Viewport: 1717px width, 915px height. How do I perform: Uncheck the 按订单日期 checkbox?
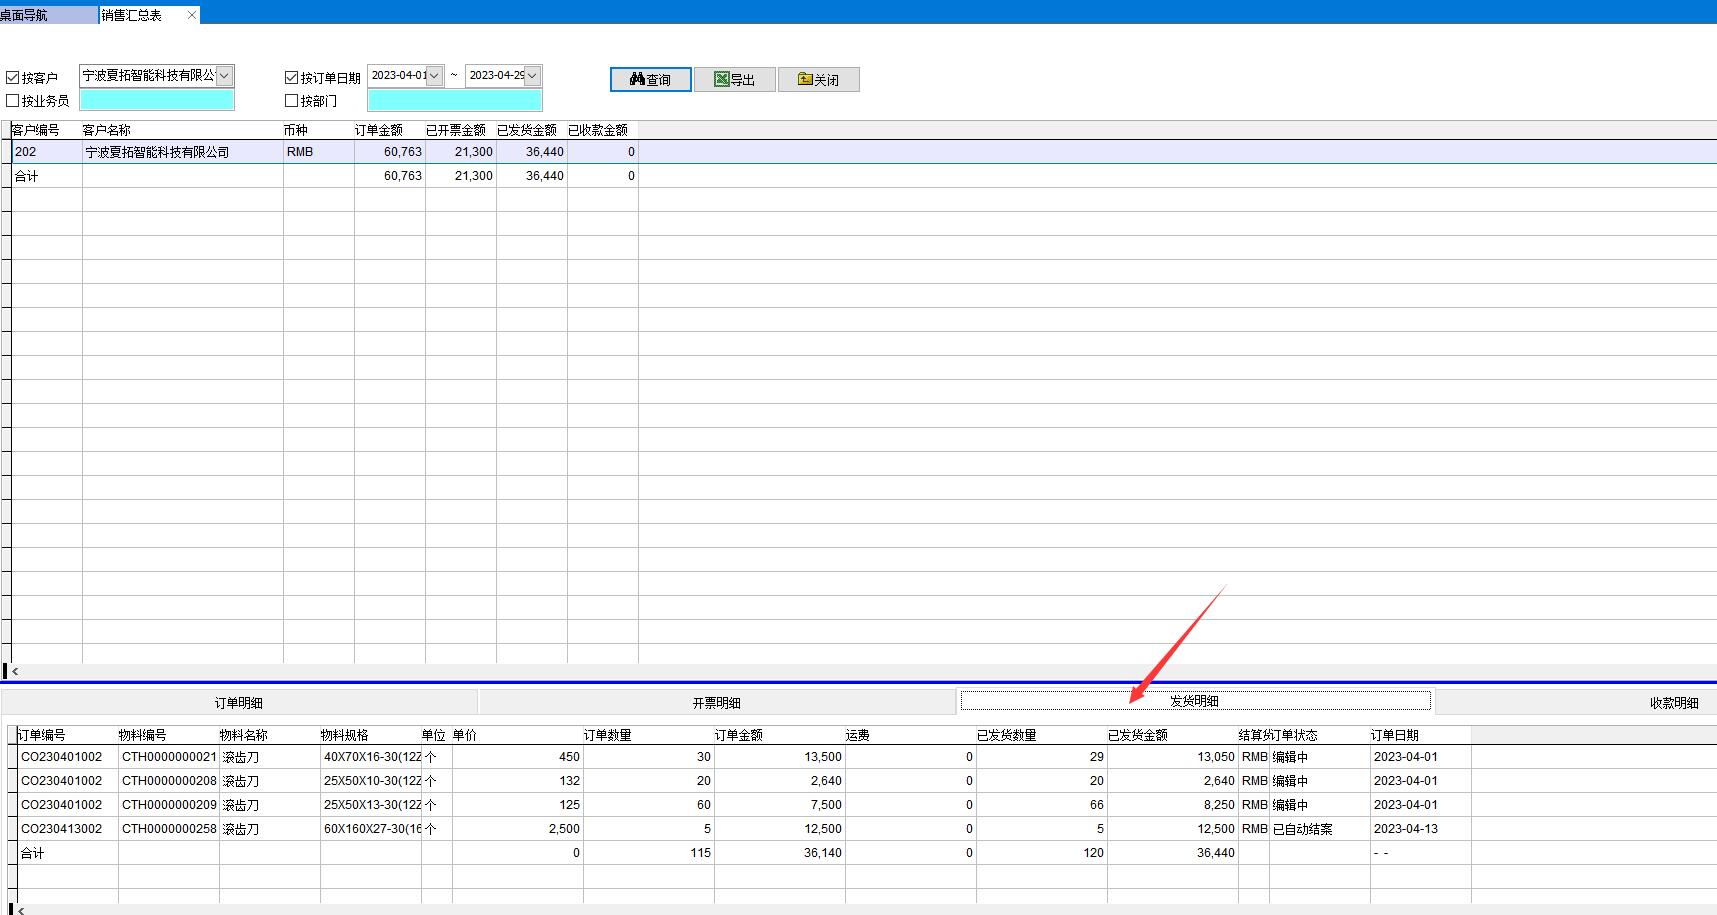pos(292,78)
